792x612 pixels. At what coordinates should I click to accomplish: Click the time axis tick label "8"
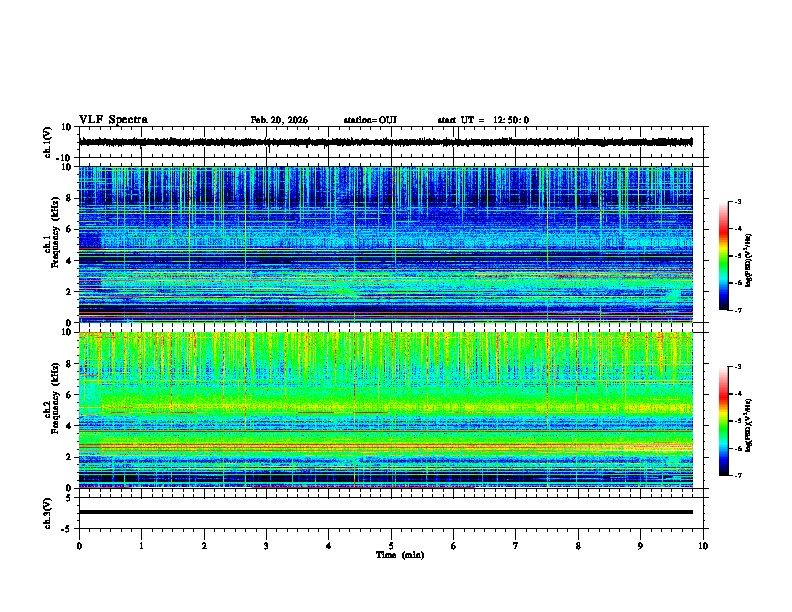coord(578,546)
